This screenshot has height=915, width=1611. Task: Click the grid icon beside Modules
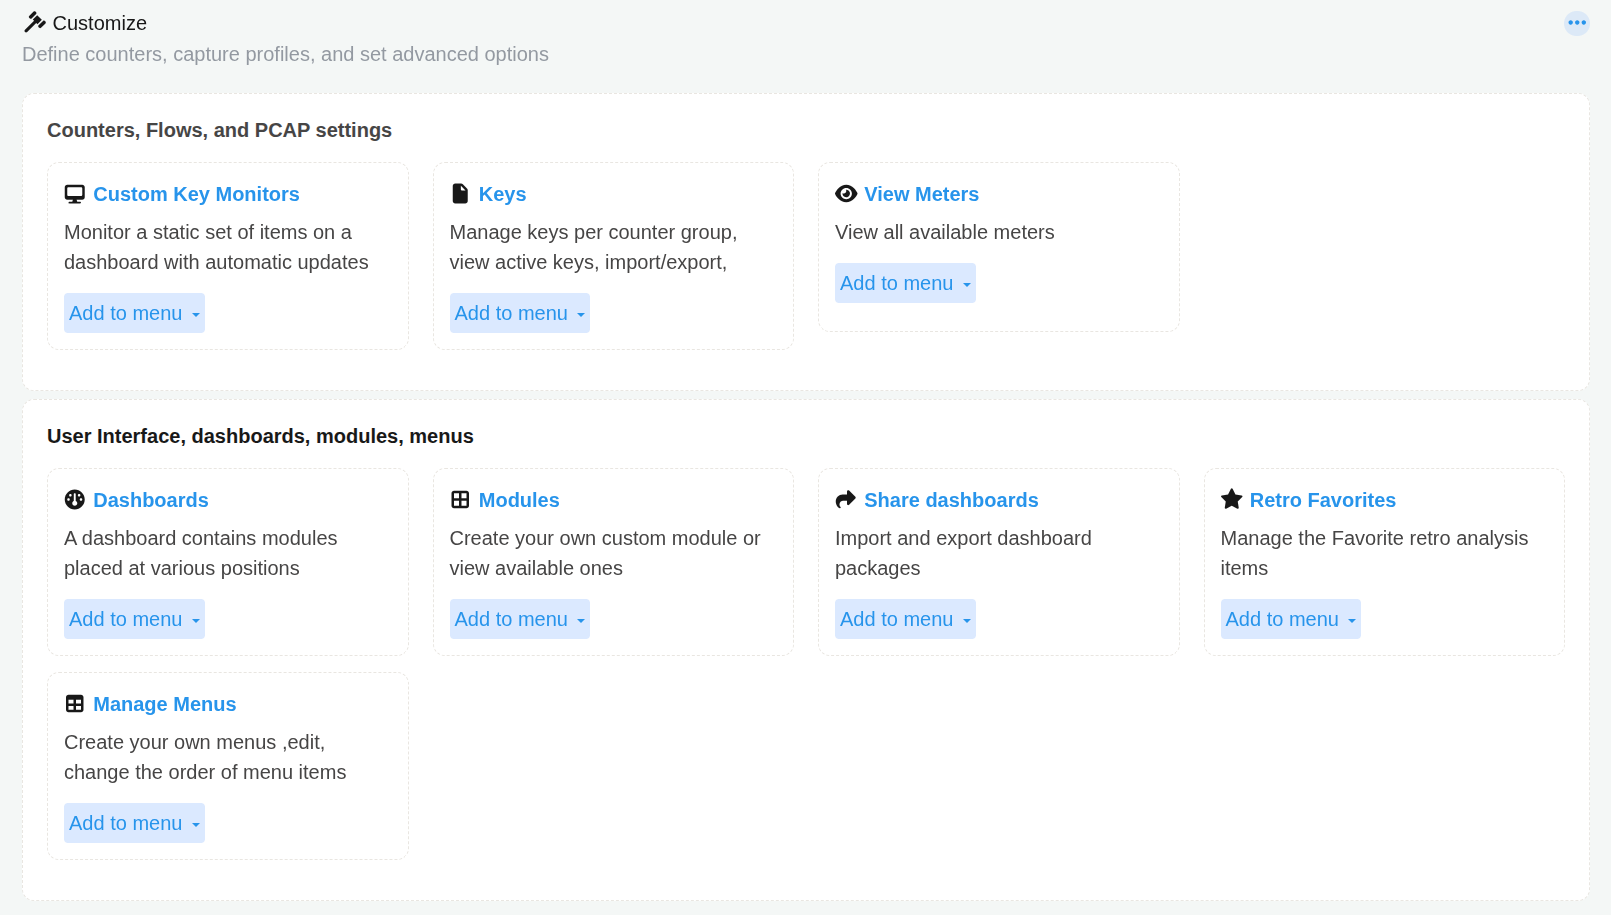click(460, 500)
